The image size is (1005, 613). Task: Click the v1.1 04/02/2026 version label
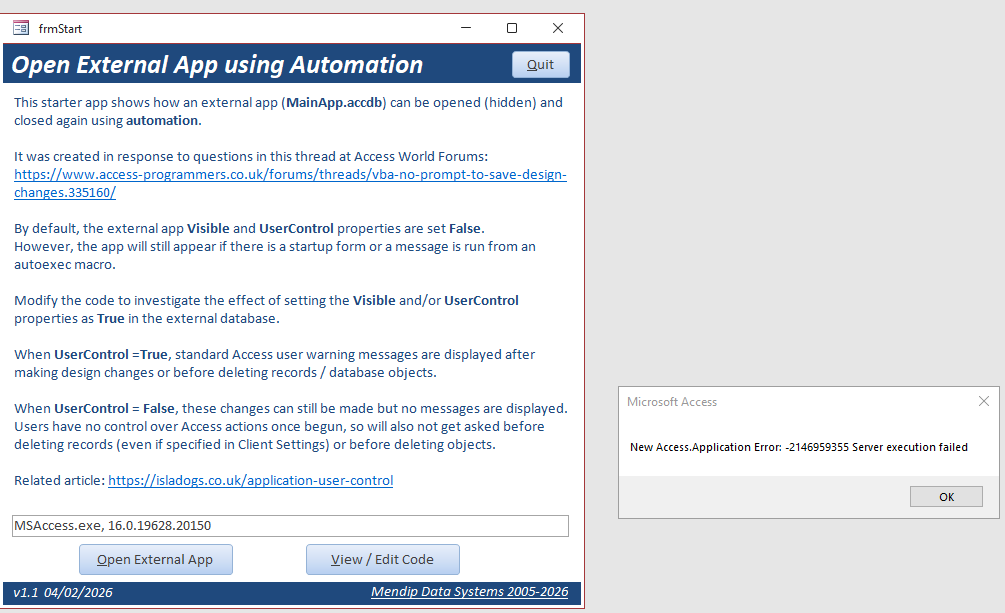63,592
